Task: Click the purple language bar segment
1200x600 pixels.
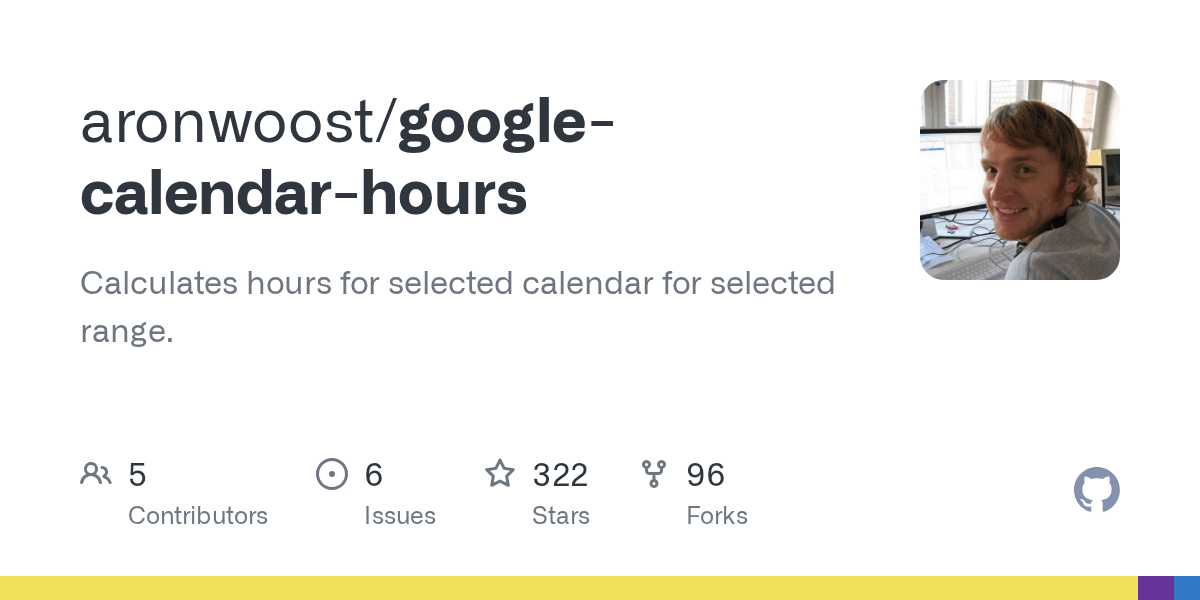Action: 1156,588
